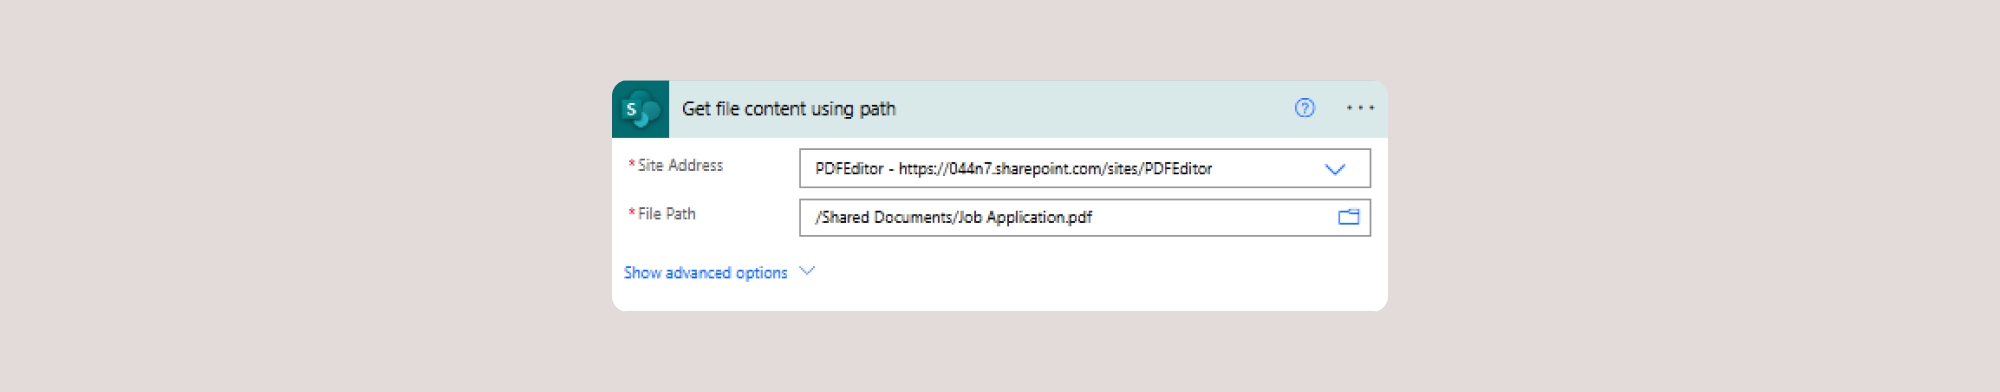Click the Site Address label
The width and height of the screenshot is (2000, 392).
pos(680,165)
